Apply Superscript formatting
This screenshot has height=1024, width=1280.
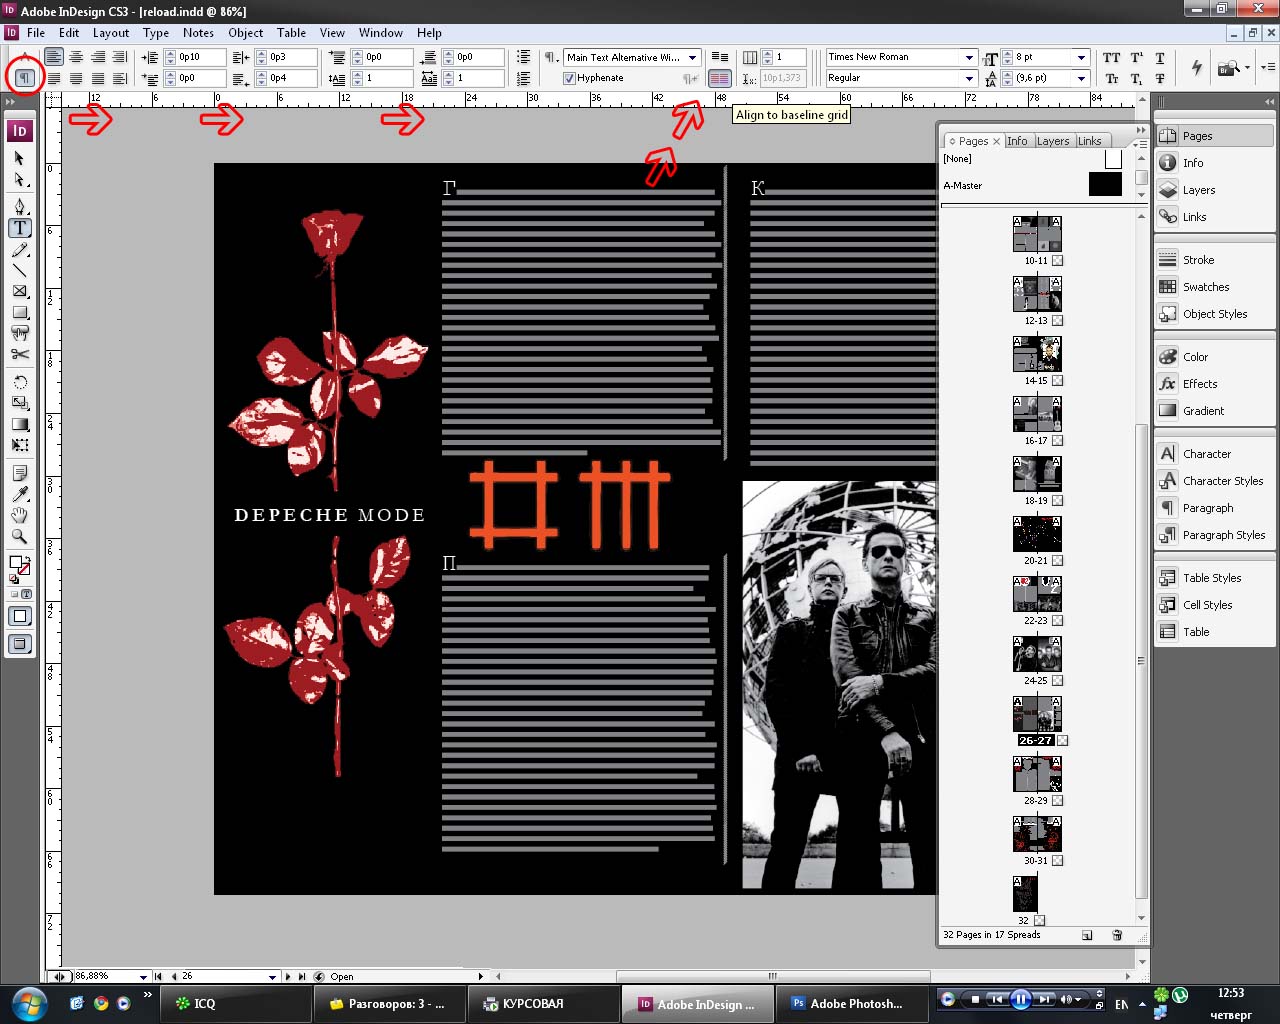click(1136, 58)
